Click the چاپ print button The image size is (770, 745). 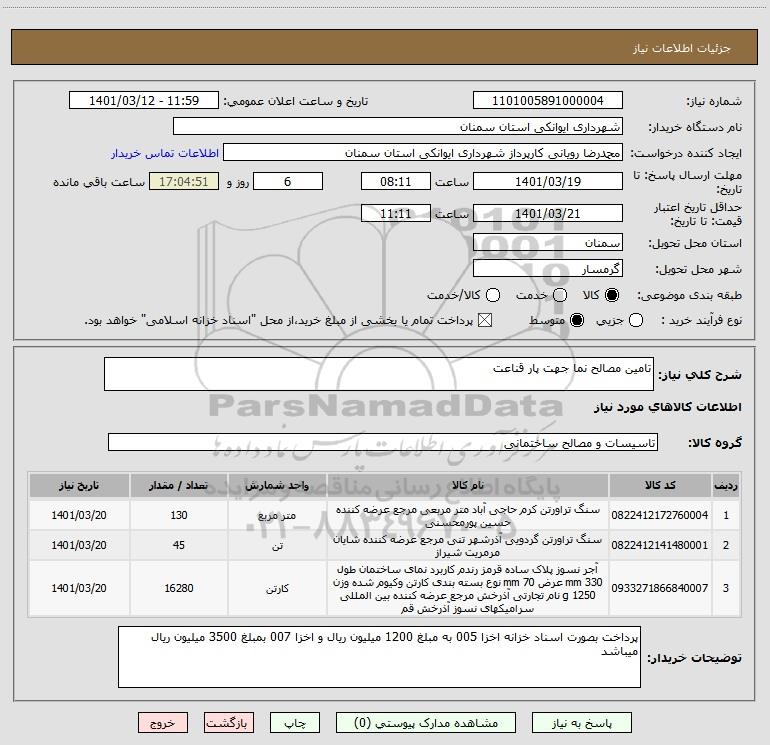(x=295, y=723)
